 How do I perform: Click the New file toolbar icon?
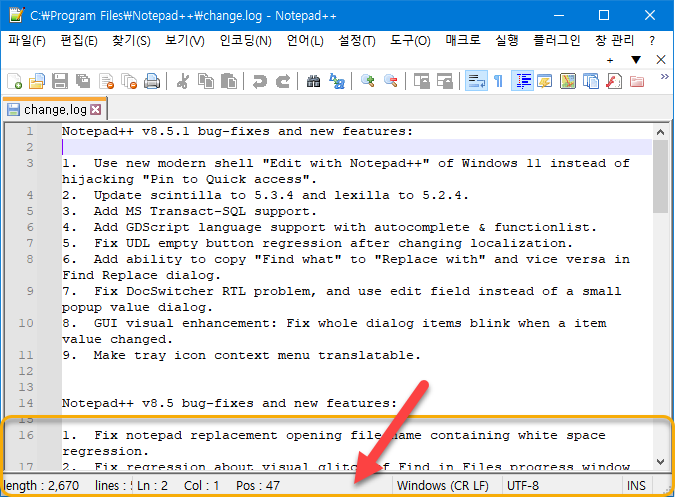click(x=15, y=81)
